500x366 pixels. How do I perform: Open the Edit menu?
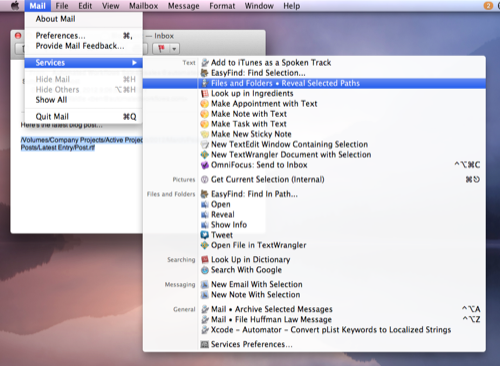(85, 6)
